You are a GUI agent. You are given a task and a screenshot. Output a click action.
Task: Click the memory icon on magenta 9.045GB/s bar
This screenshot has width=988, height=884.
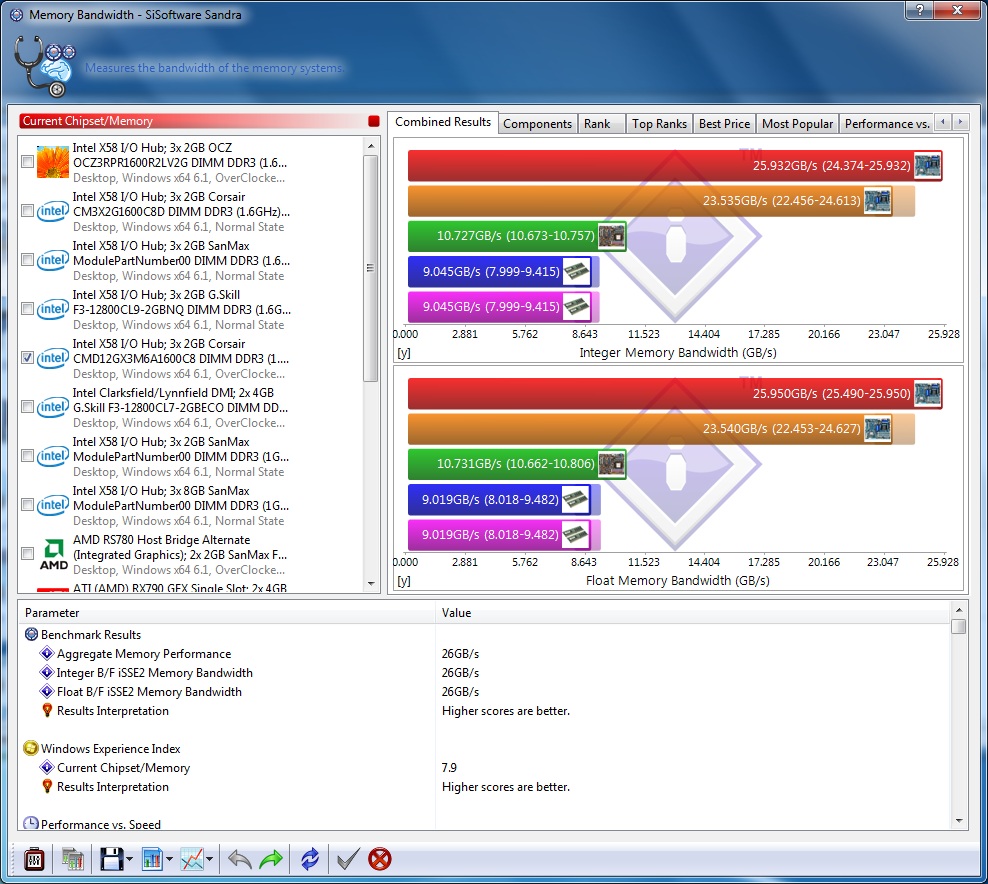pos(577,307)
